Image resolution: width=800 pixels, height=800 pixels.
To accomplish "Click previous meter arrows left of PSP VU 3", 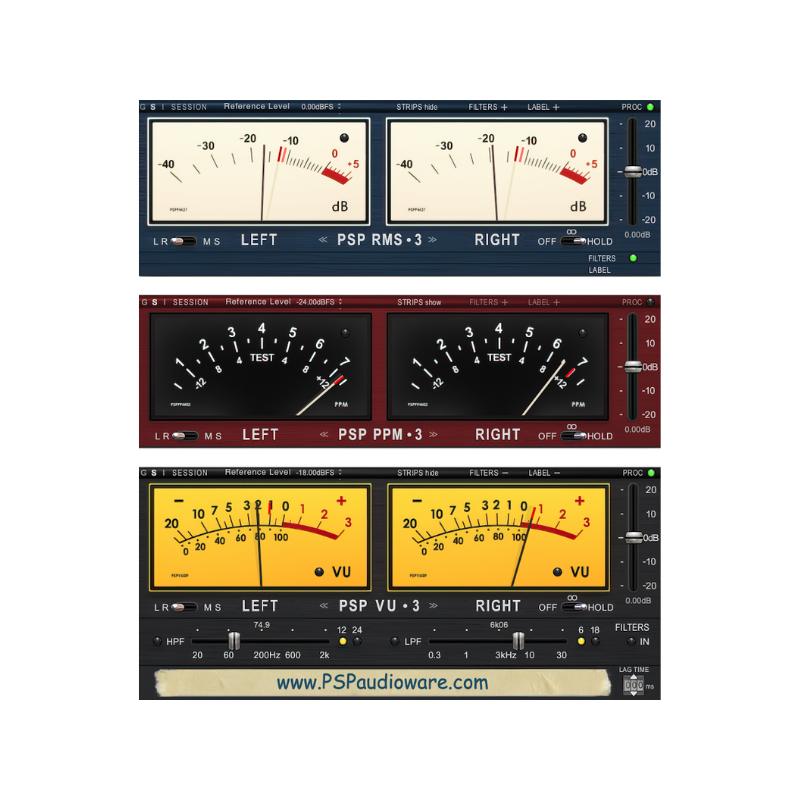I will tap(324, 606).
